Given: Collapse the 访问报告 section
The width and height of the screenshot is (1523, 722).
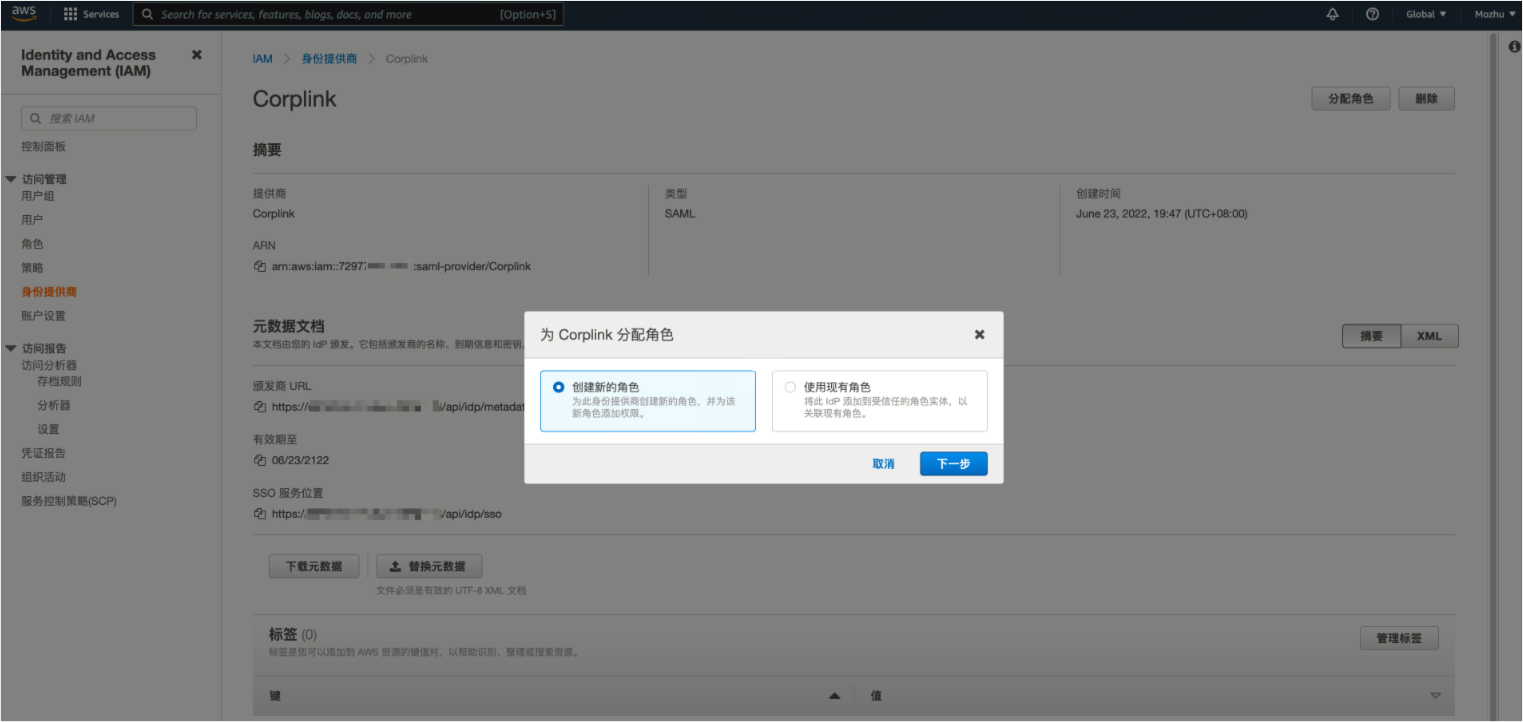Looking at the screenshot, I should tap(11, 348).
